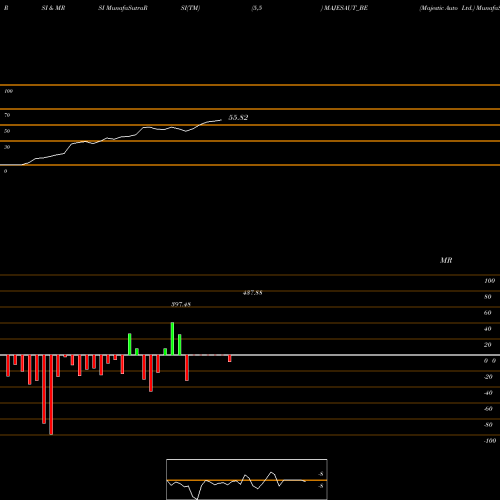Click the small last red bar on zero line
Viewport: 500px width, 500px height.
point(230,358)
